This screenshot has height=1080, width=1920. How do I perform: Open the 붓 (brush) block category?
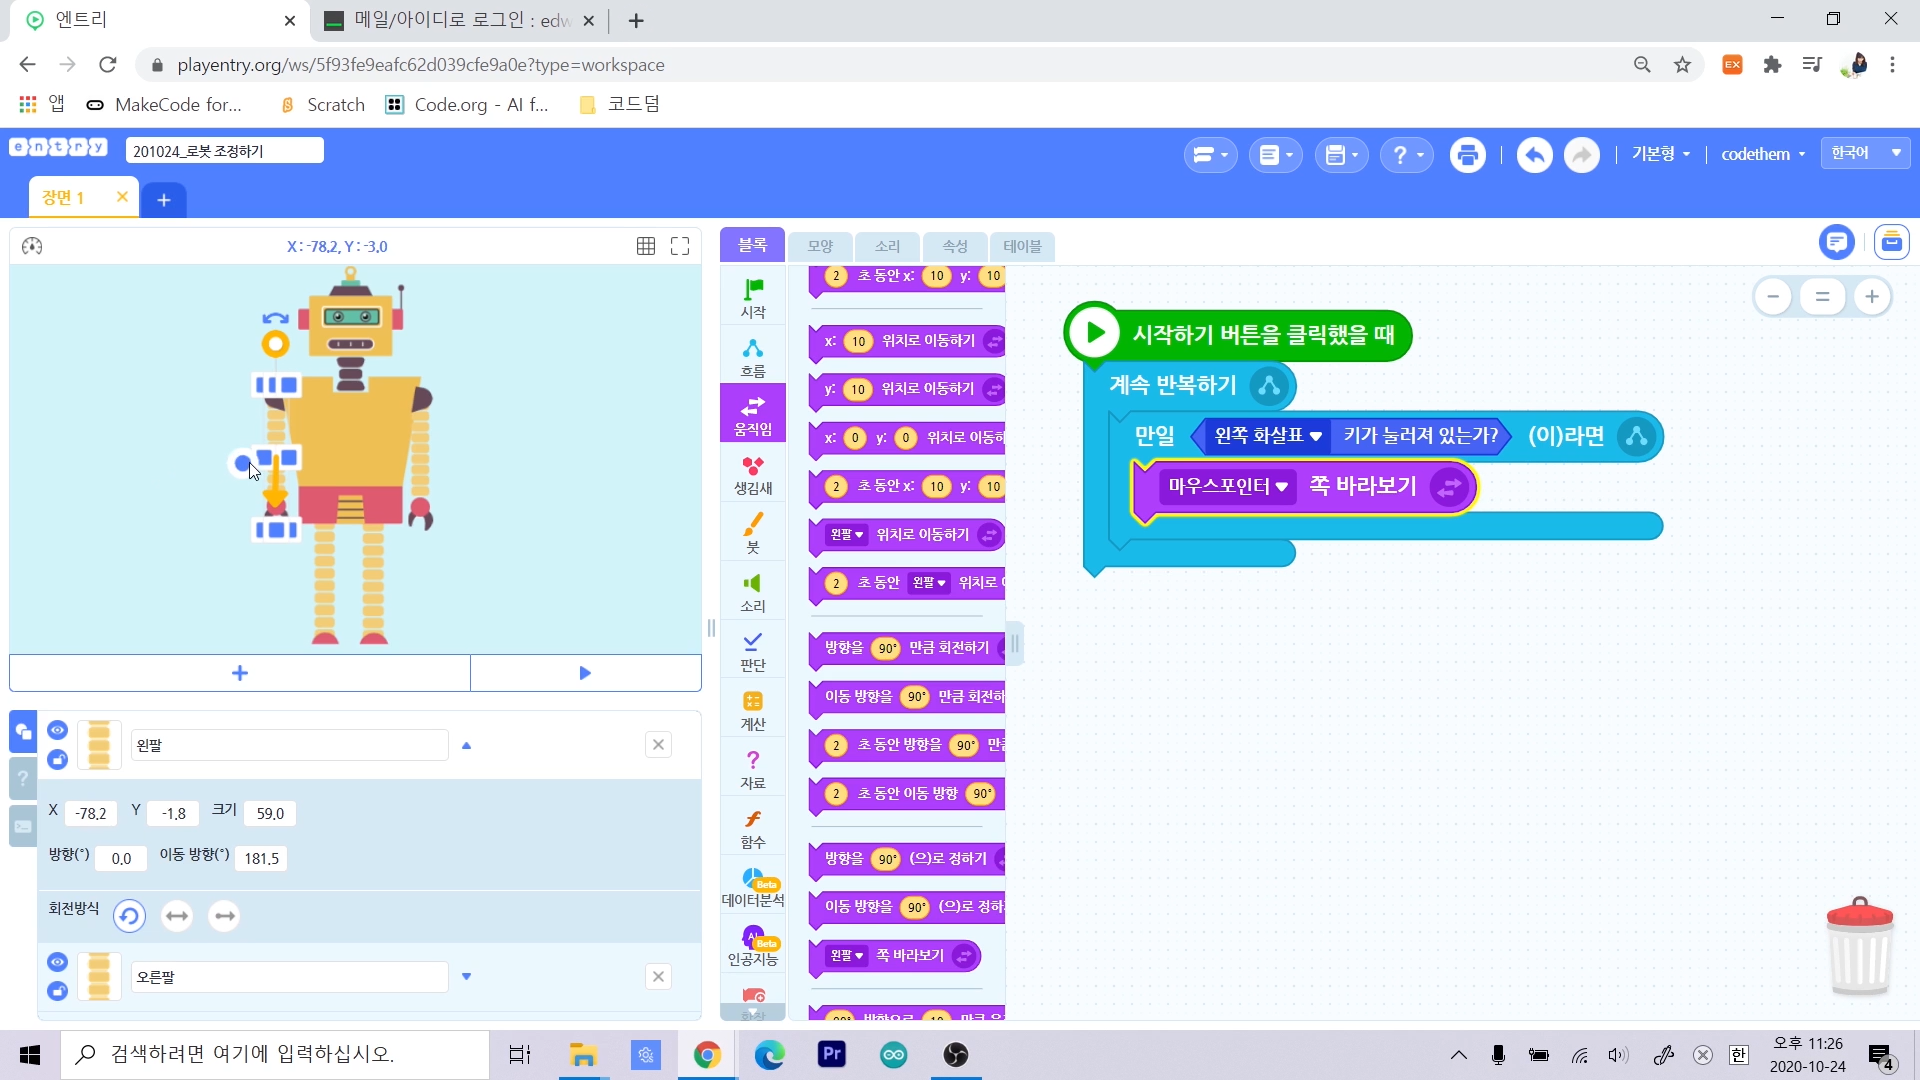(752, 532)
